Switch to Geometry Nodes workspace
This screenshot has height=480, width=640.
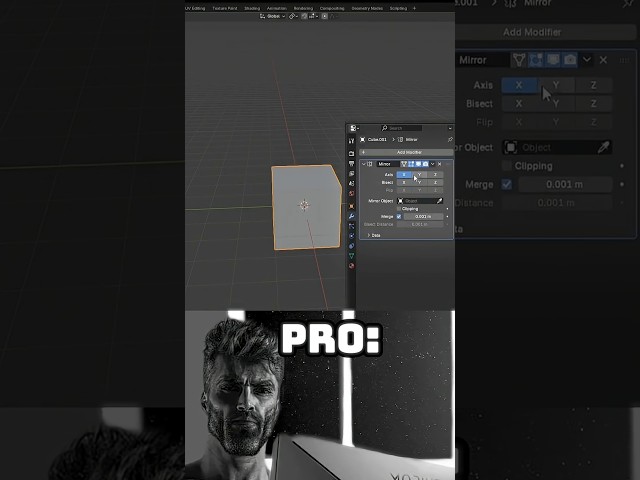[x=367, y=8]
